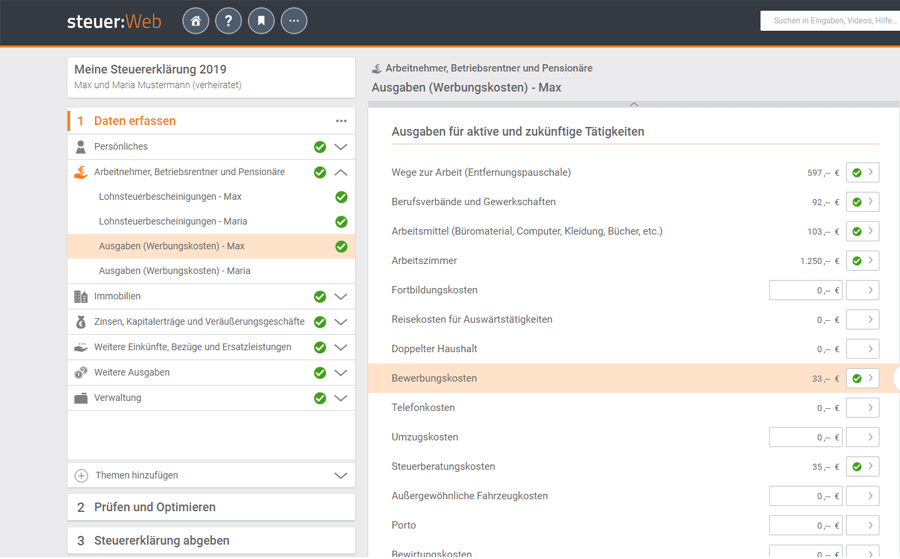Expand the Immobilien section chevron
Viewport: 900px width, 559px height.
(x=341, y=297)
